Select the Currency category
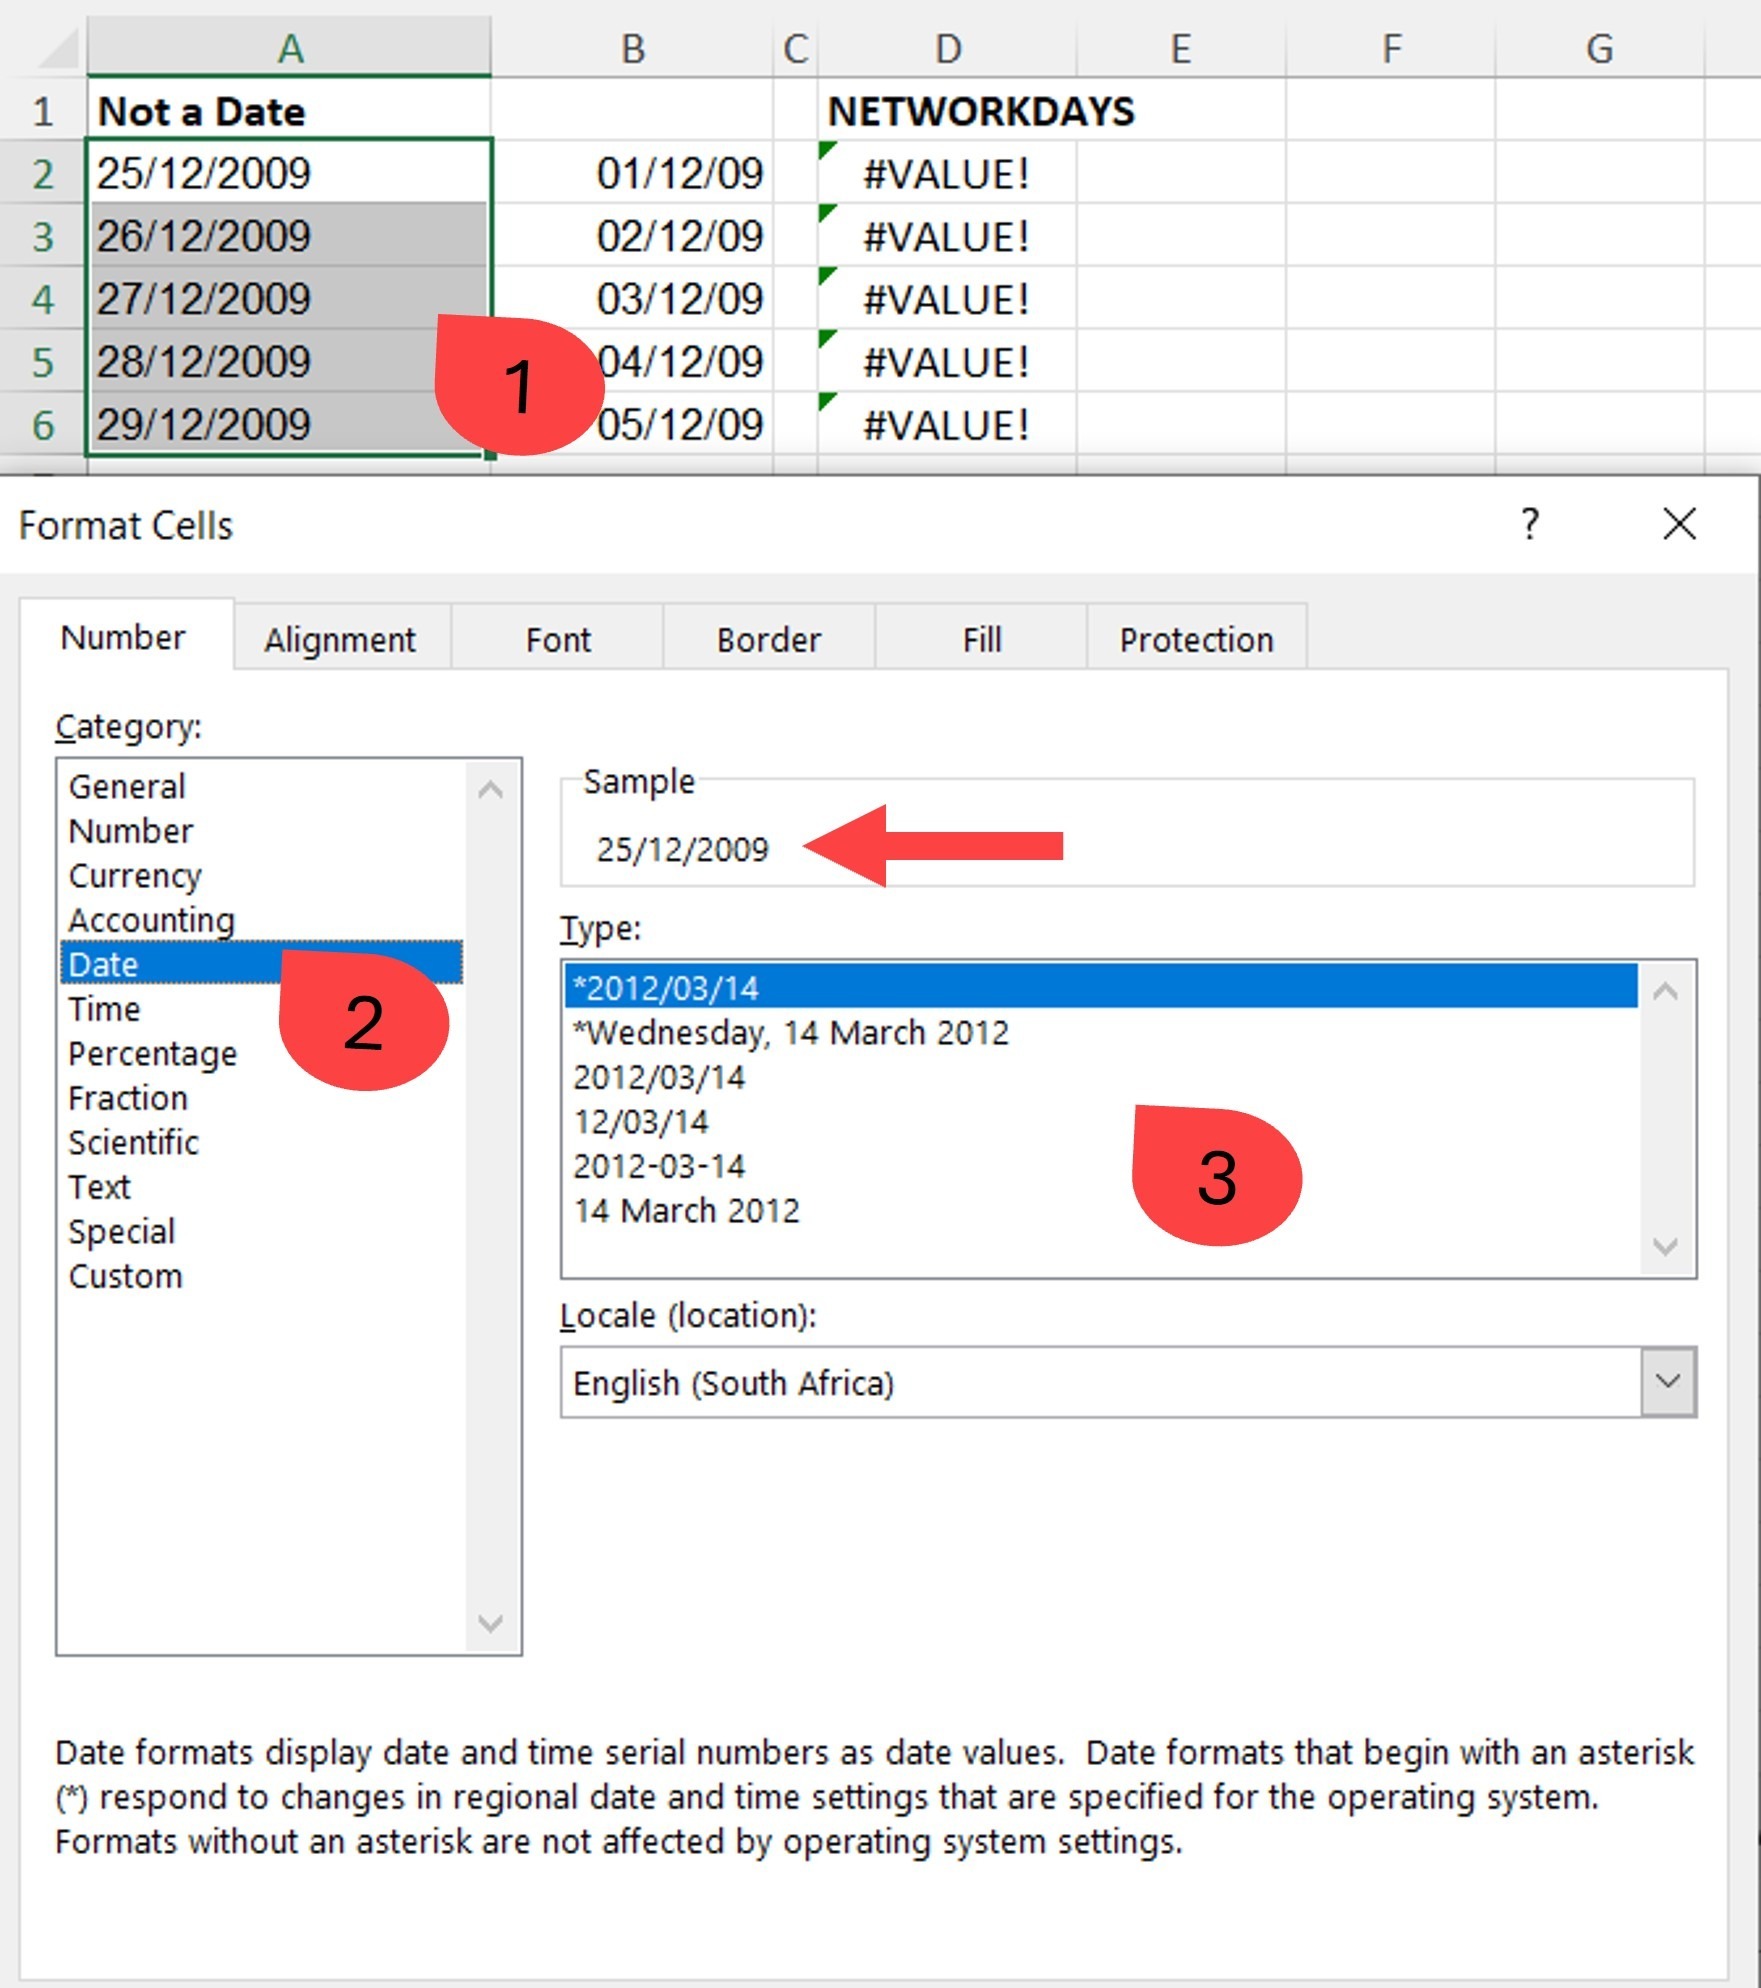The image size is (1761, 1988). pos(134,875)
